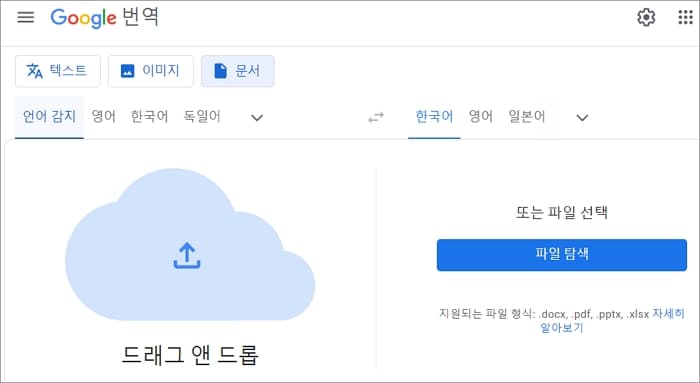
Task: Click the Google 번역 logo
Action: click(x=104, y=17)
